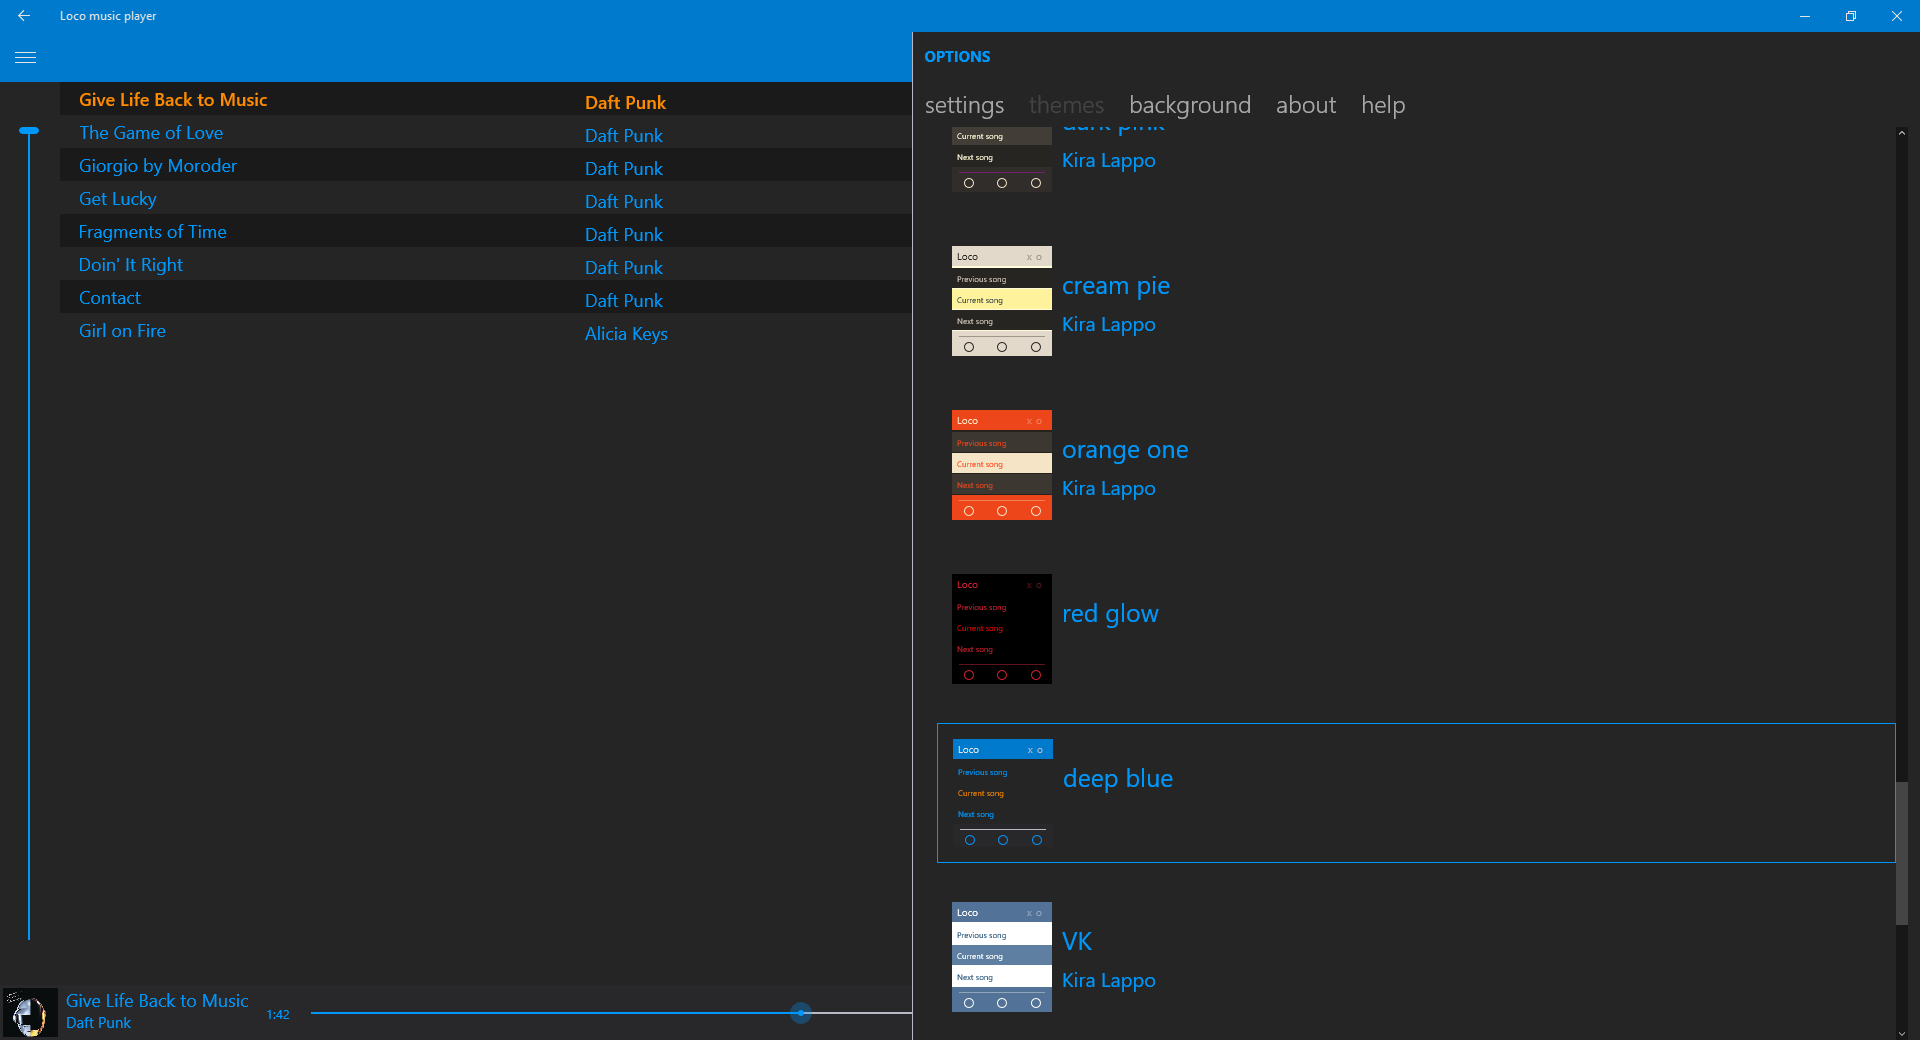Viewport: 1920px width, 1040px height.
Task: Switch to the settings tab
Action: click(964, 105)
